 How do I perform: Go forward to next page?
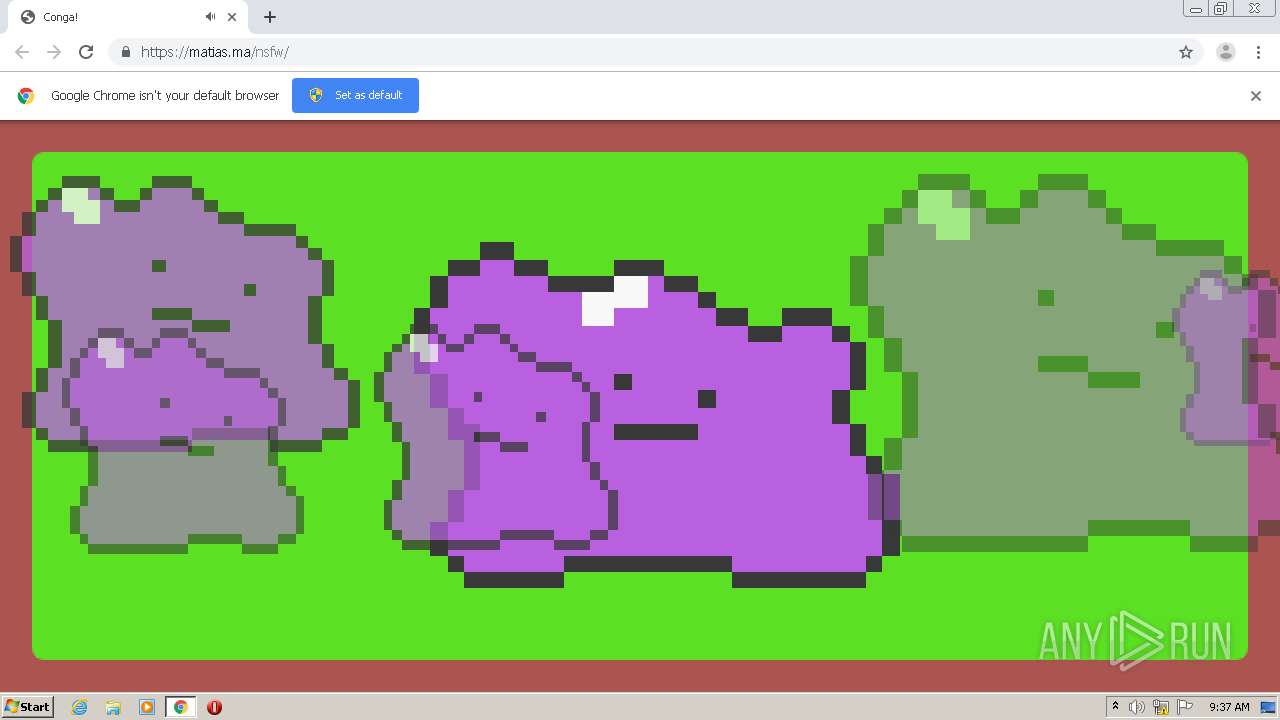(x=54, y=52)
